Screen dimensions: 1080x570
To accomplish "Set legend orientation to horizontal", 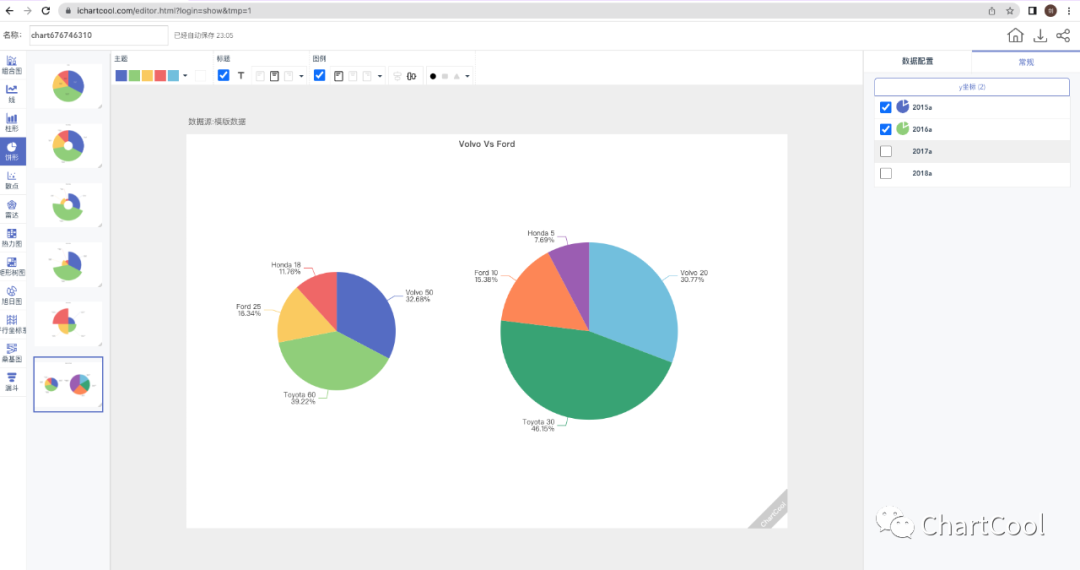I will point(411,76).
